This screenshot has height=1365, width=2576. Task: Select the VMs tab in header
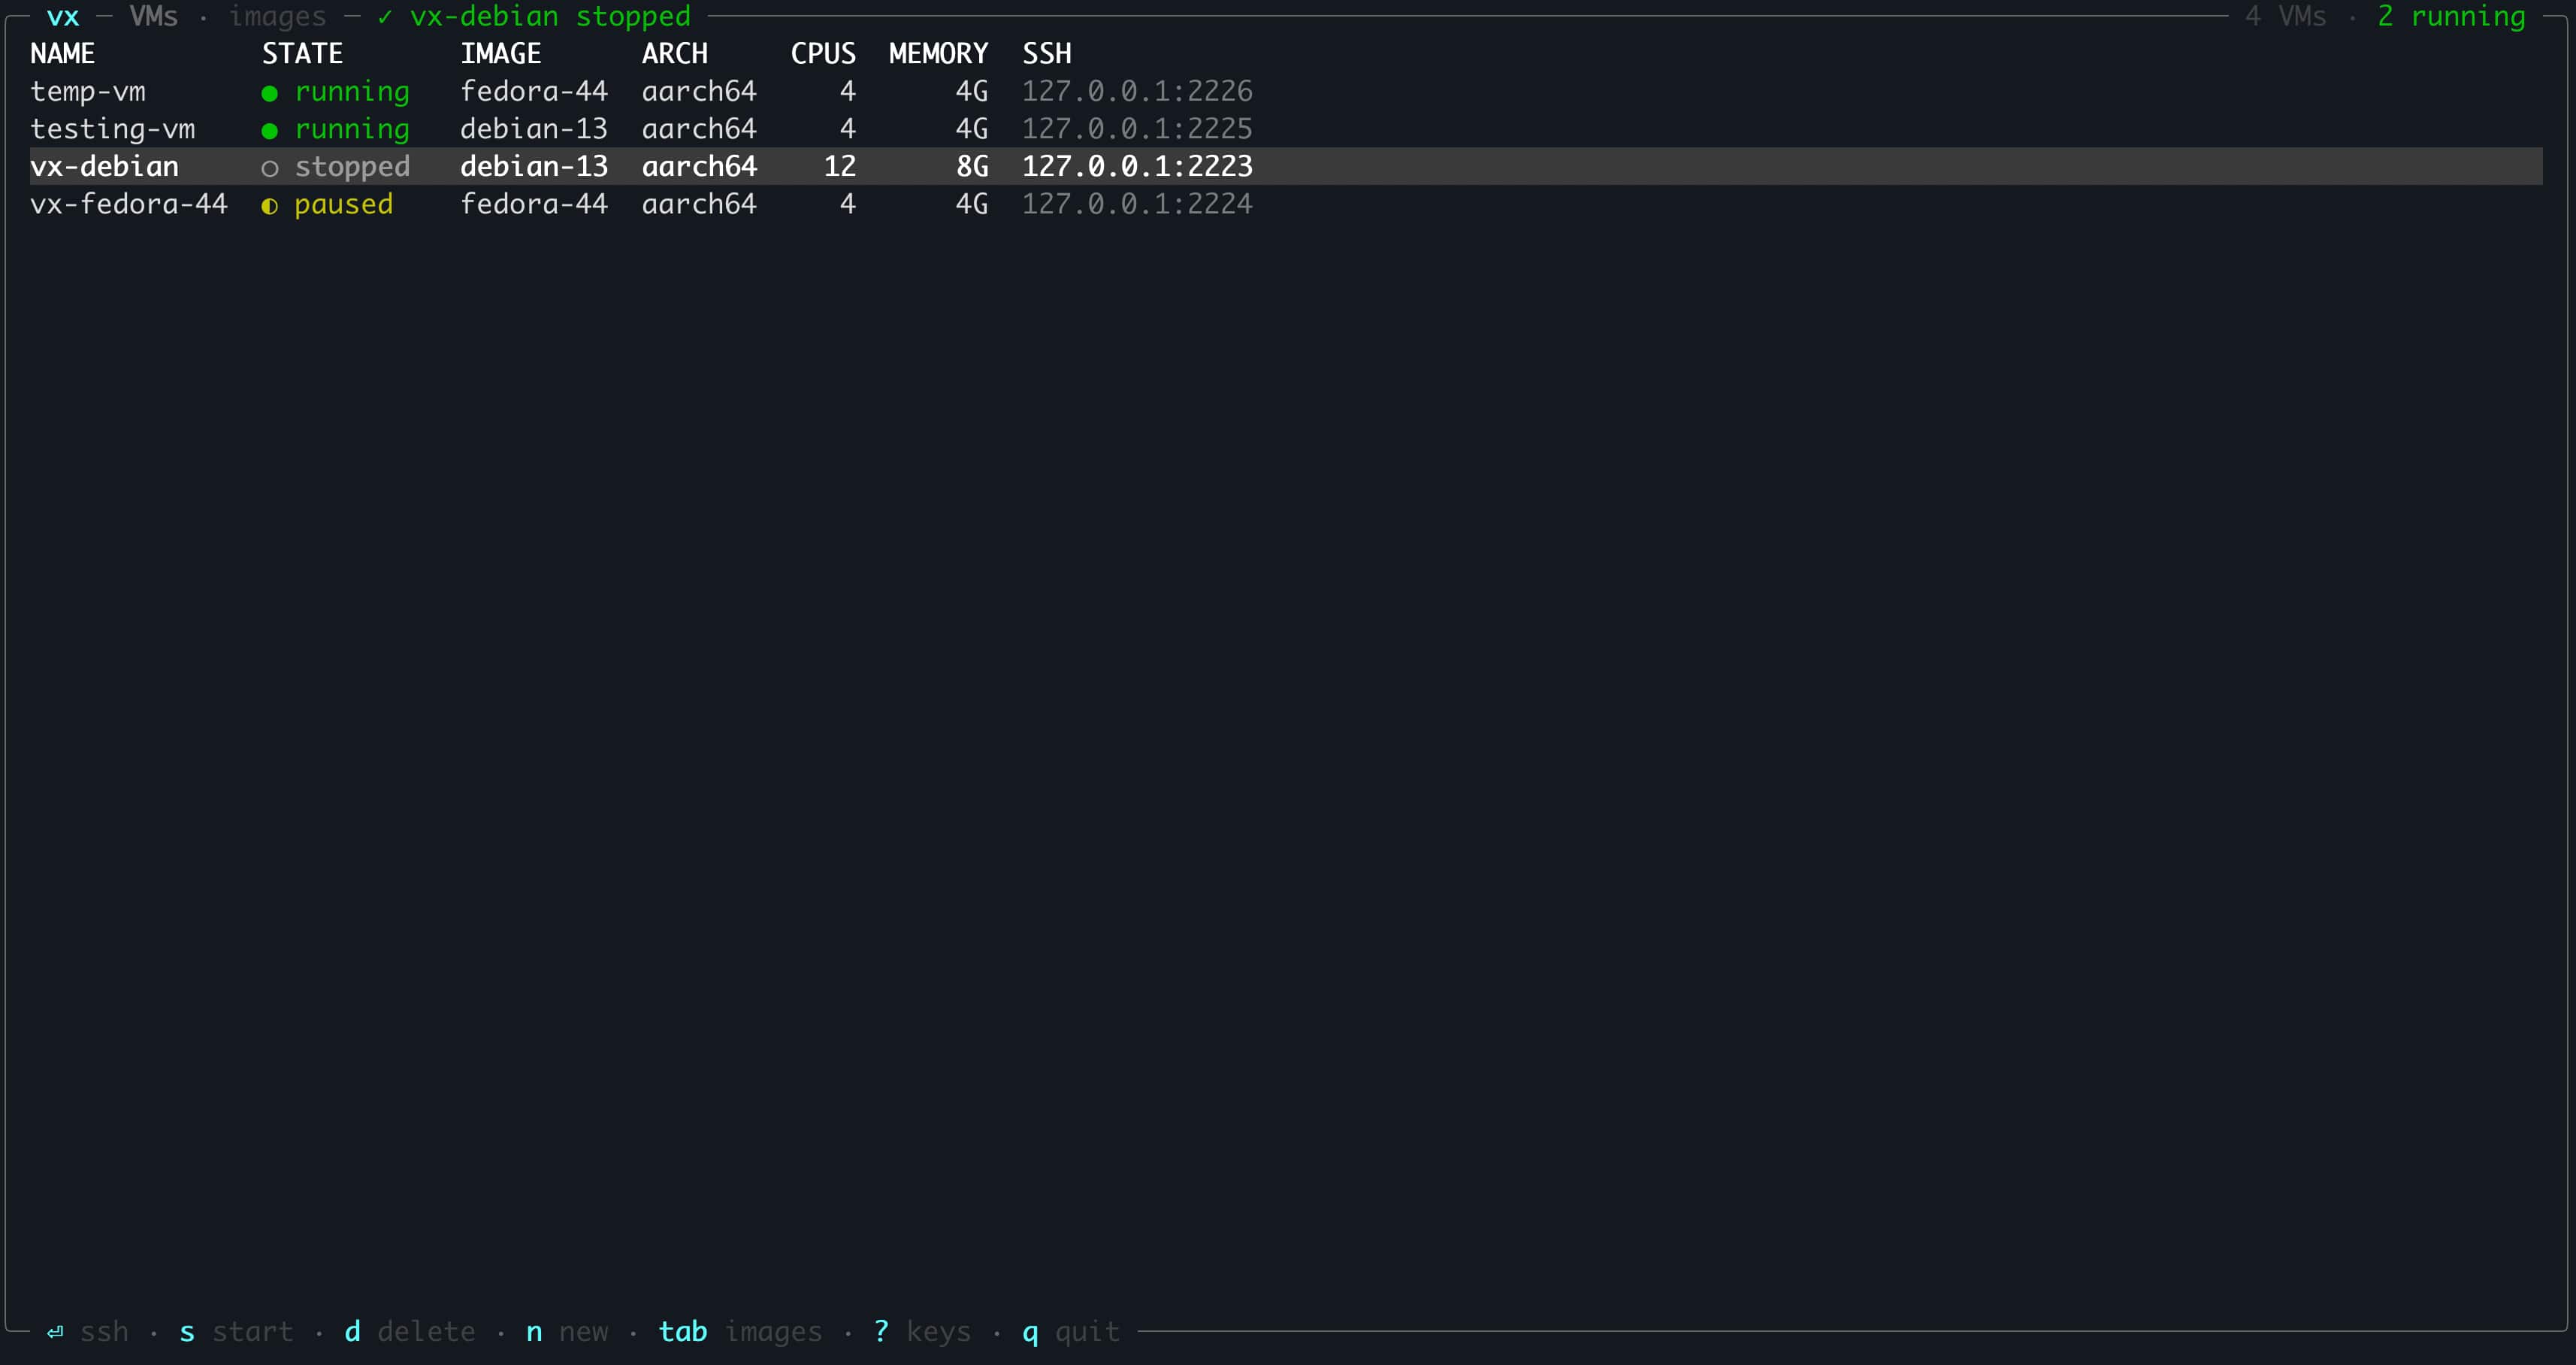pyautogui.click(x=153, y=16)
